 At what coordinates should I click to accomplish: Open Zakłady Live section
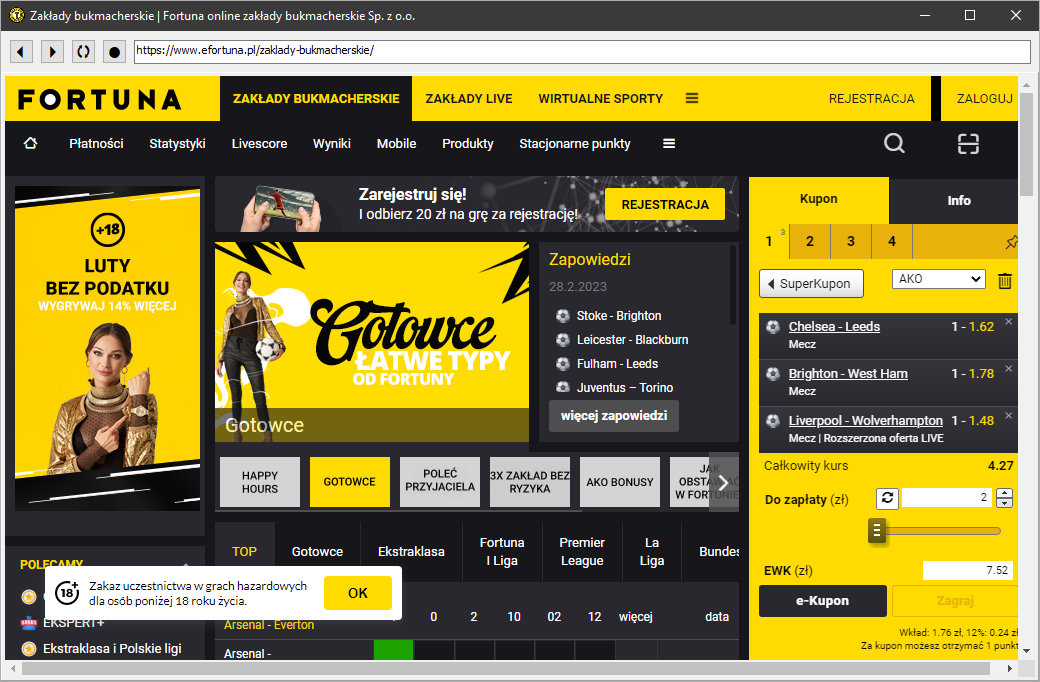(469, 99)
